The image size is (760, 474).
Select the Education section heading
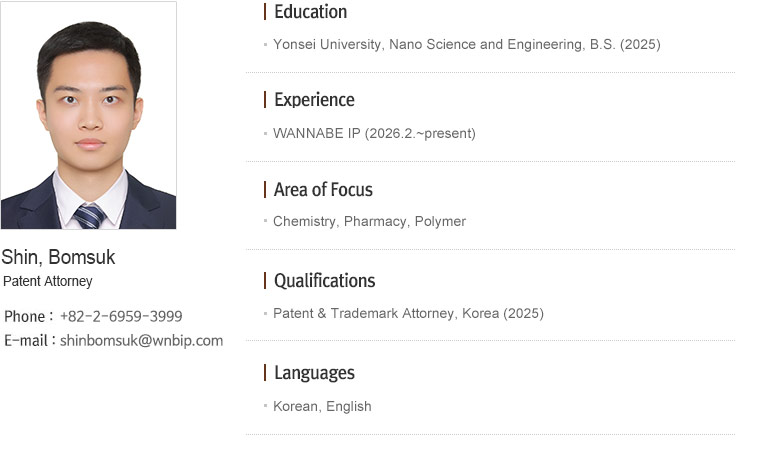pos(310,12)
